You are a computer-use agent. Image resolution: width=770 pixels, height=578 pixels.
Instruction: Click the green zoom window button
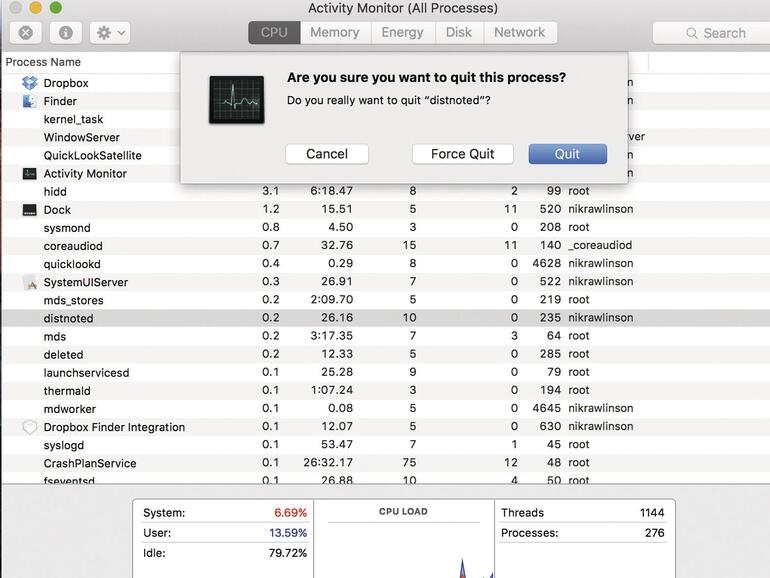coord(56,7)
